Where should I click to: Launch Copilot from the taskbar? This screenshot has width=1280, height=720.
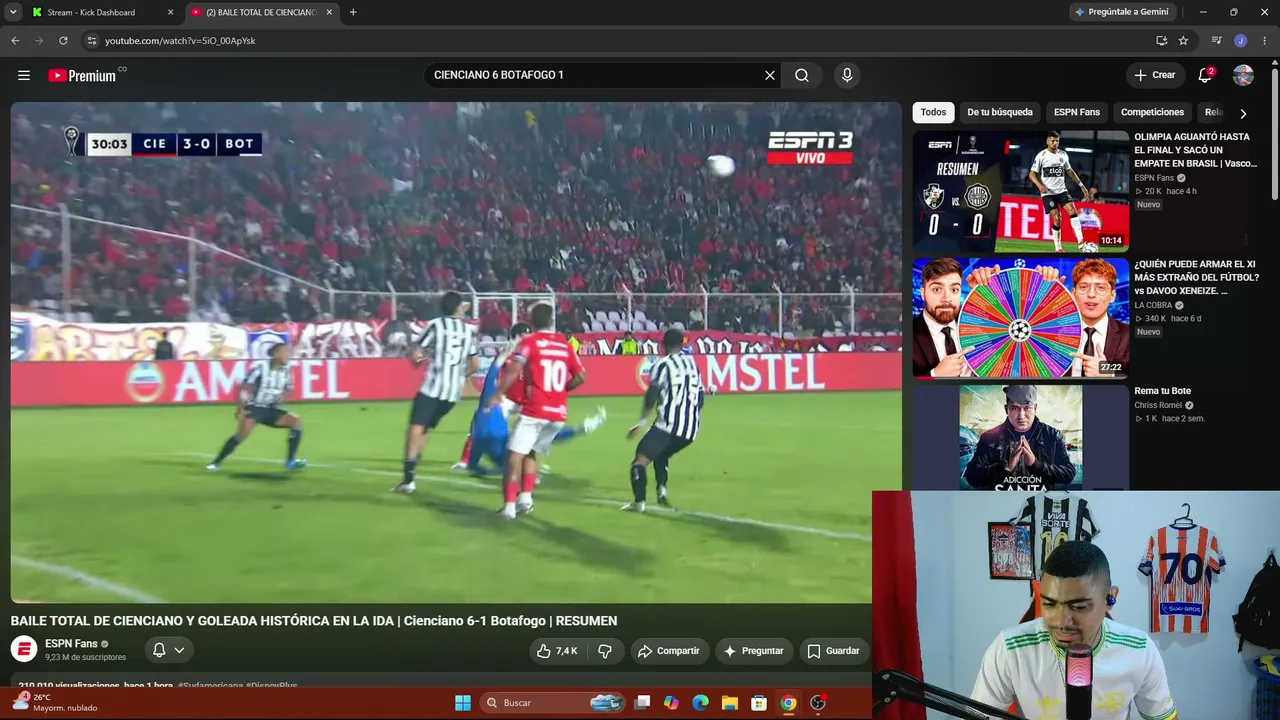671,703
